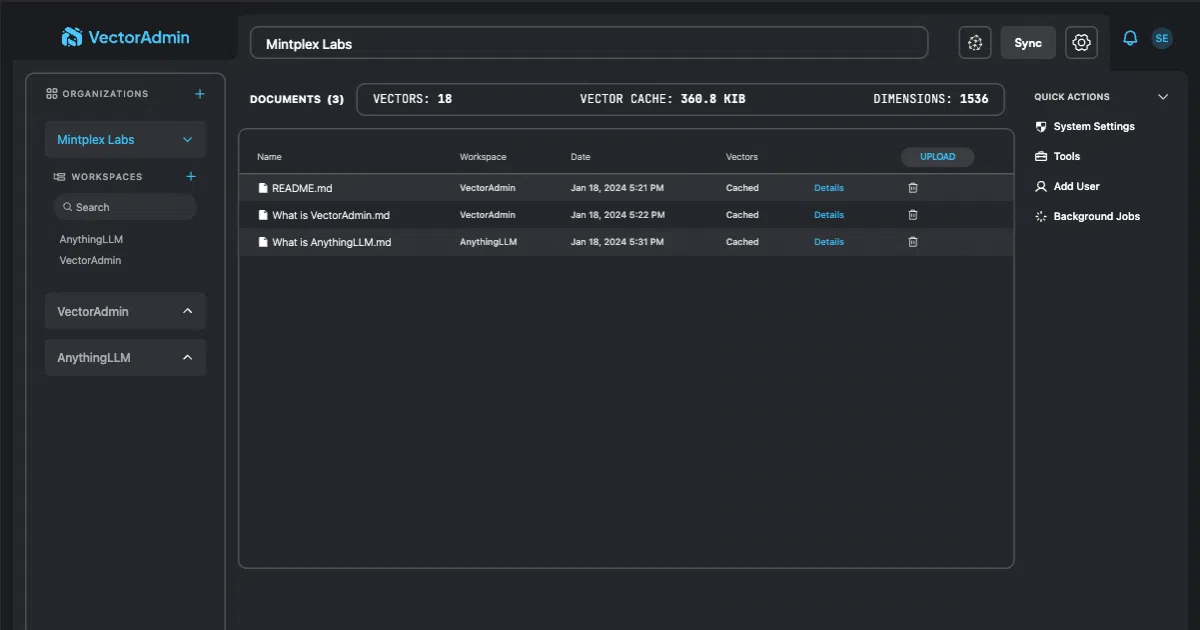Click trash icon for What is AnythingLLM.md

pyautogui.click(x=912, y=242)
